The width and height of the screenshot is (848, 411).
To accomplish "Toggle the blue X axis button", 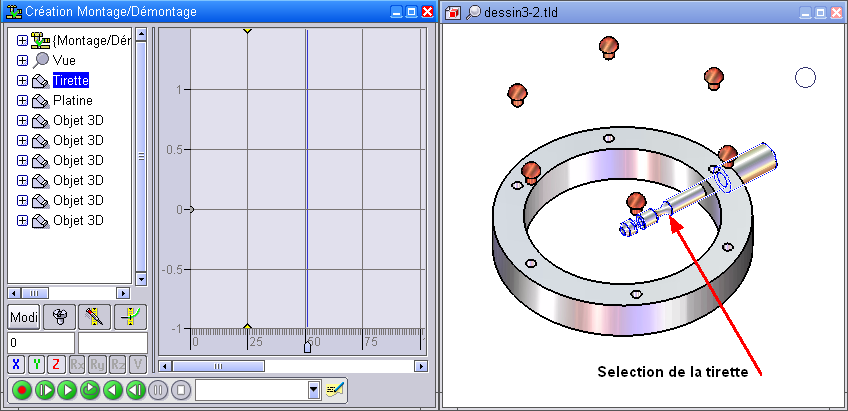I will point(16,364).
